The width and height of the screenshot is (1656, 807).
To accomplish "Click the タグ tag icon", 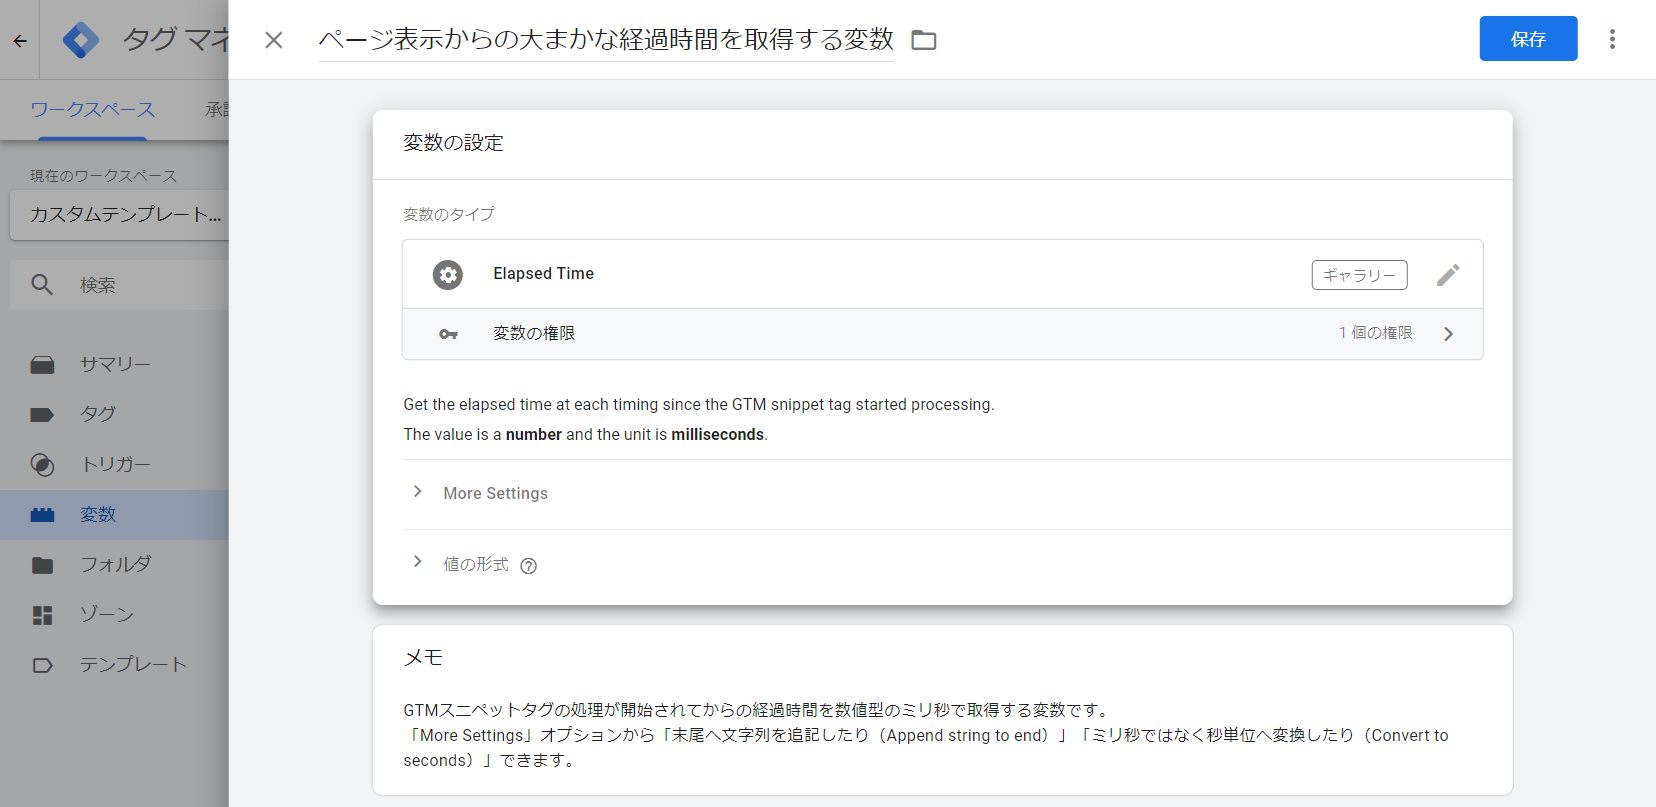I will pos(42,415).
